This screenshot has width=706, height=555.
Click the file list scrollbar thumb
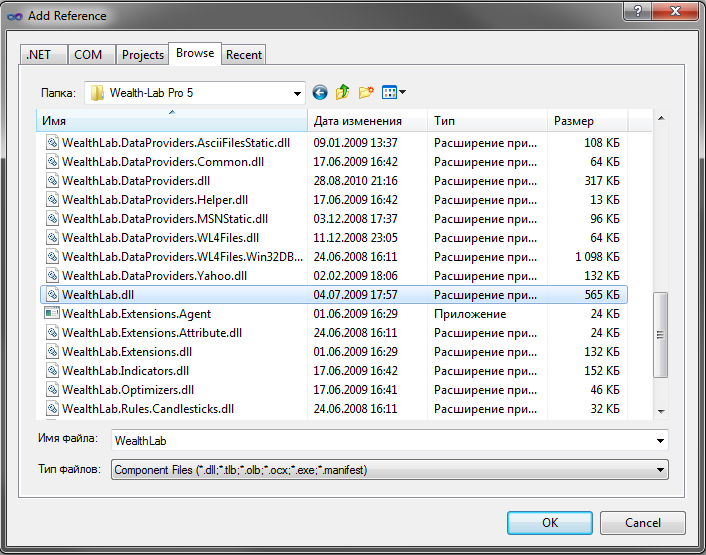coord(661,335)
